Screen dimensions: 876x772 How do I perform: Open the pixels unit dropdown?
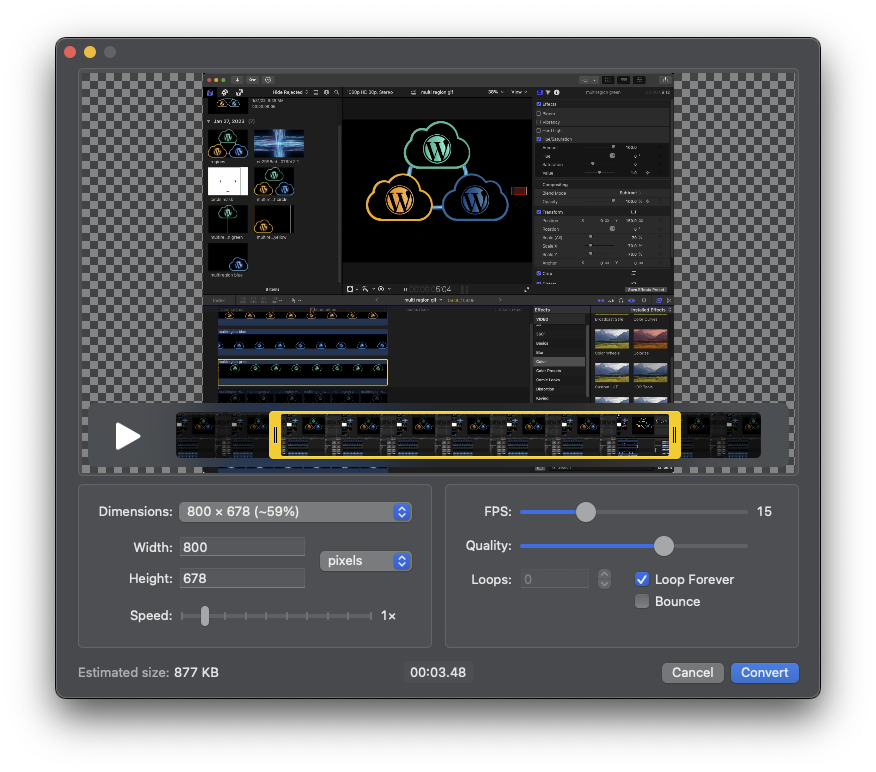coord(365,561)
